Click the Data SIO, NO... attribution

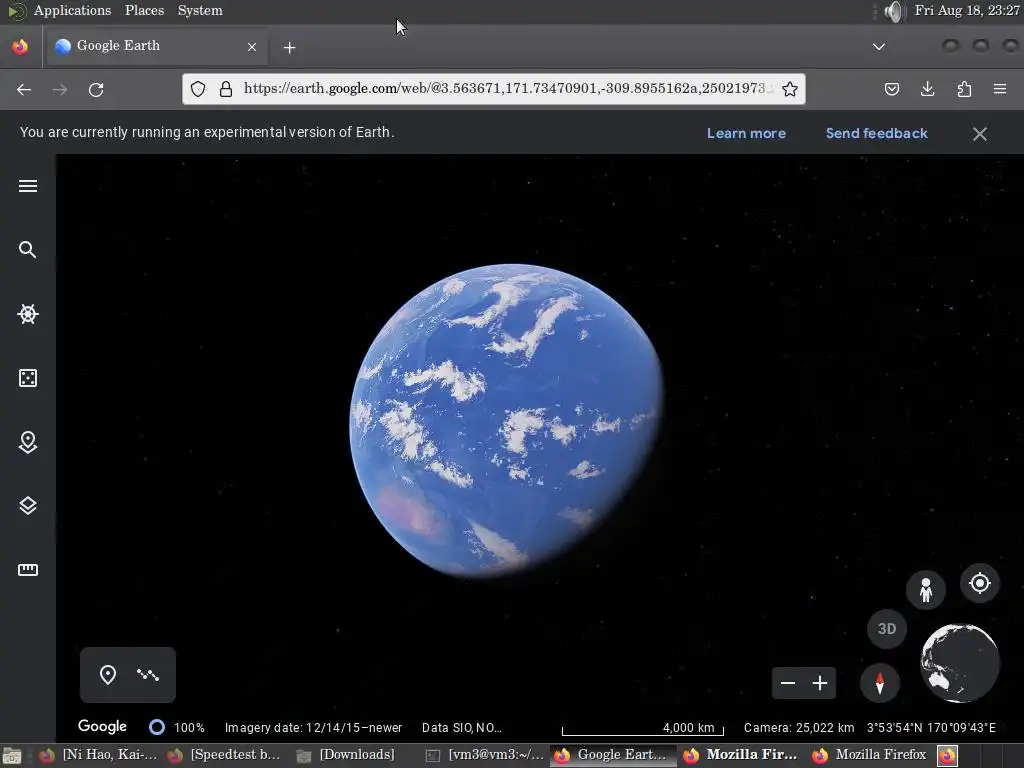pos(462,728)
